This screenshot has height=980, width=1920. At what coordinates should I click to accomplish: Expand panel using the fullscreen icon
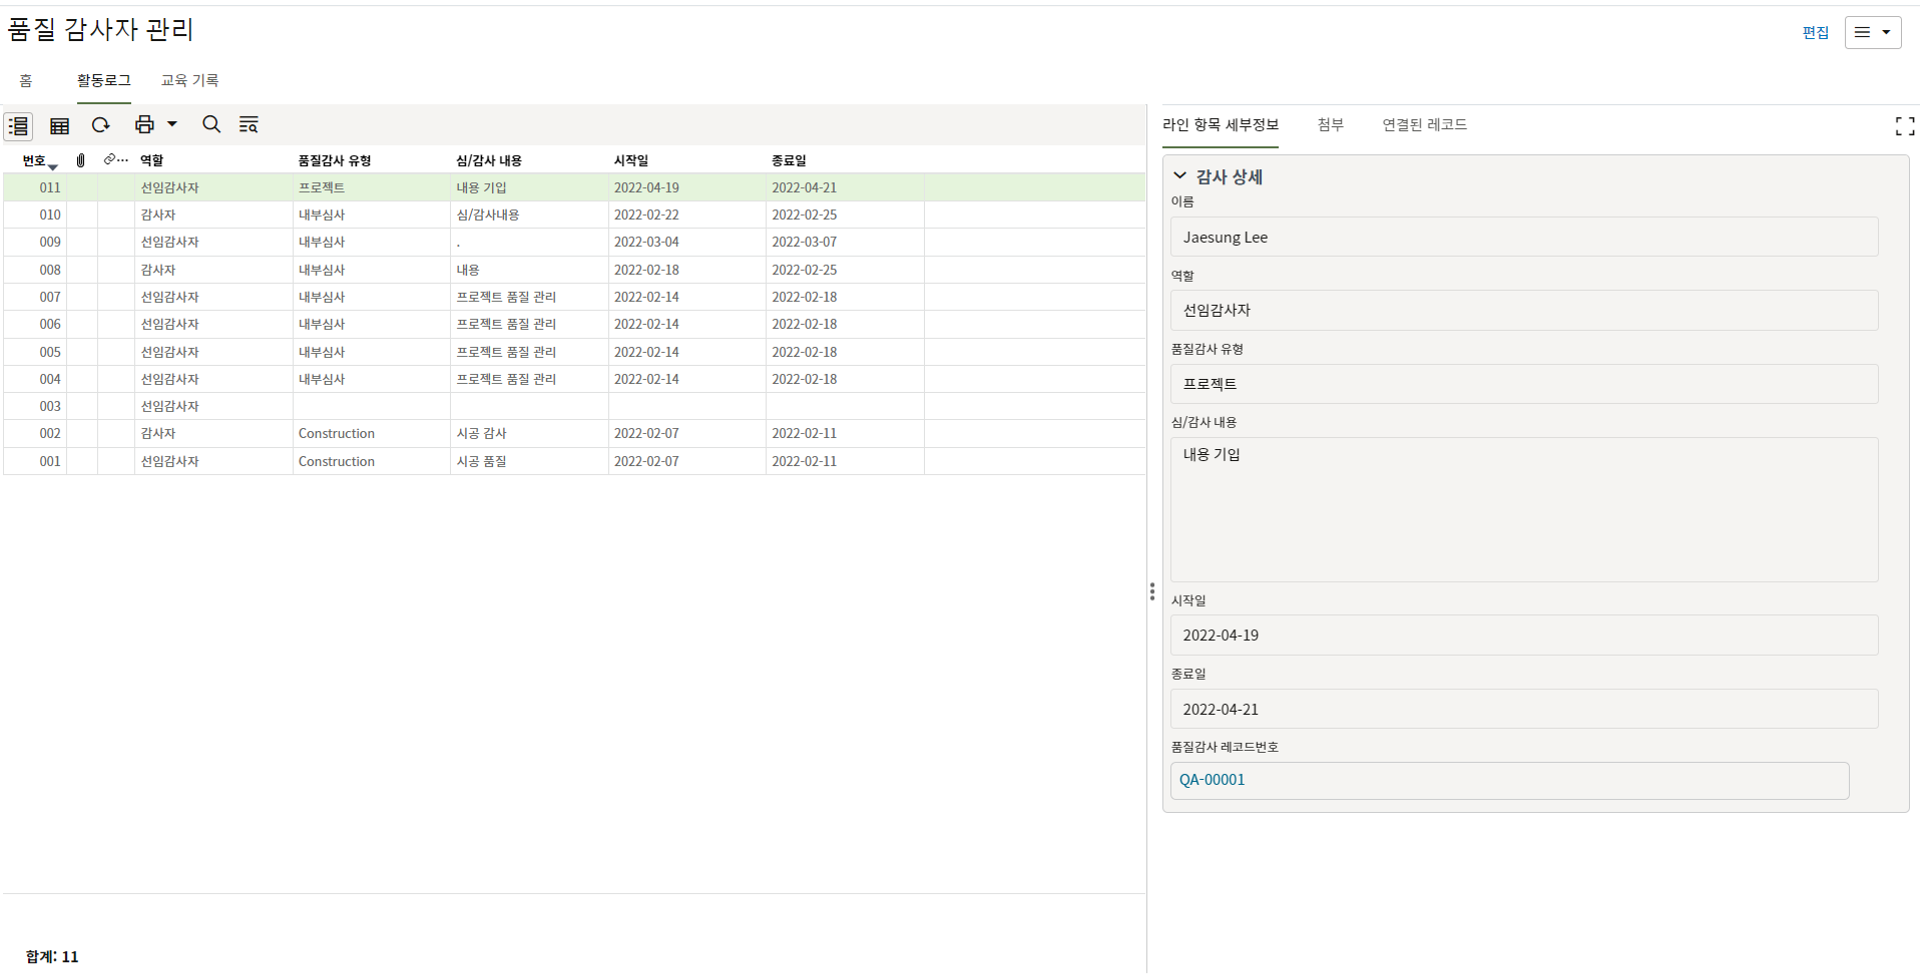coord(1904,126)
